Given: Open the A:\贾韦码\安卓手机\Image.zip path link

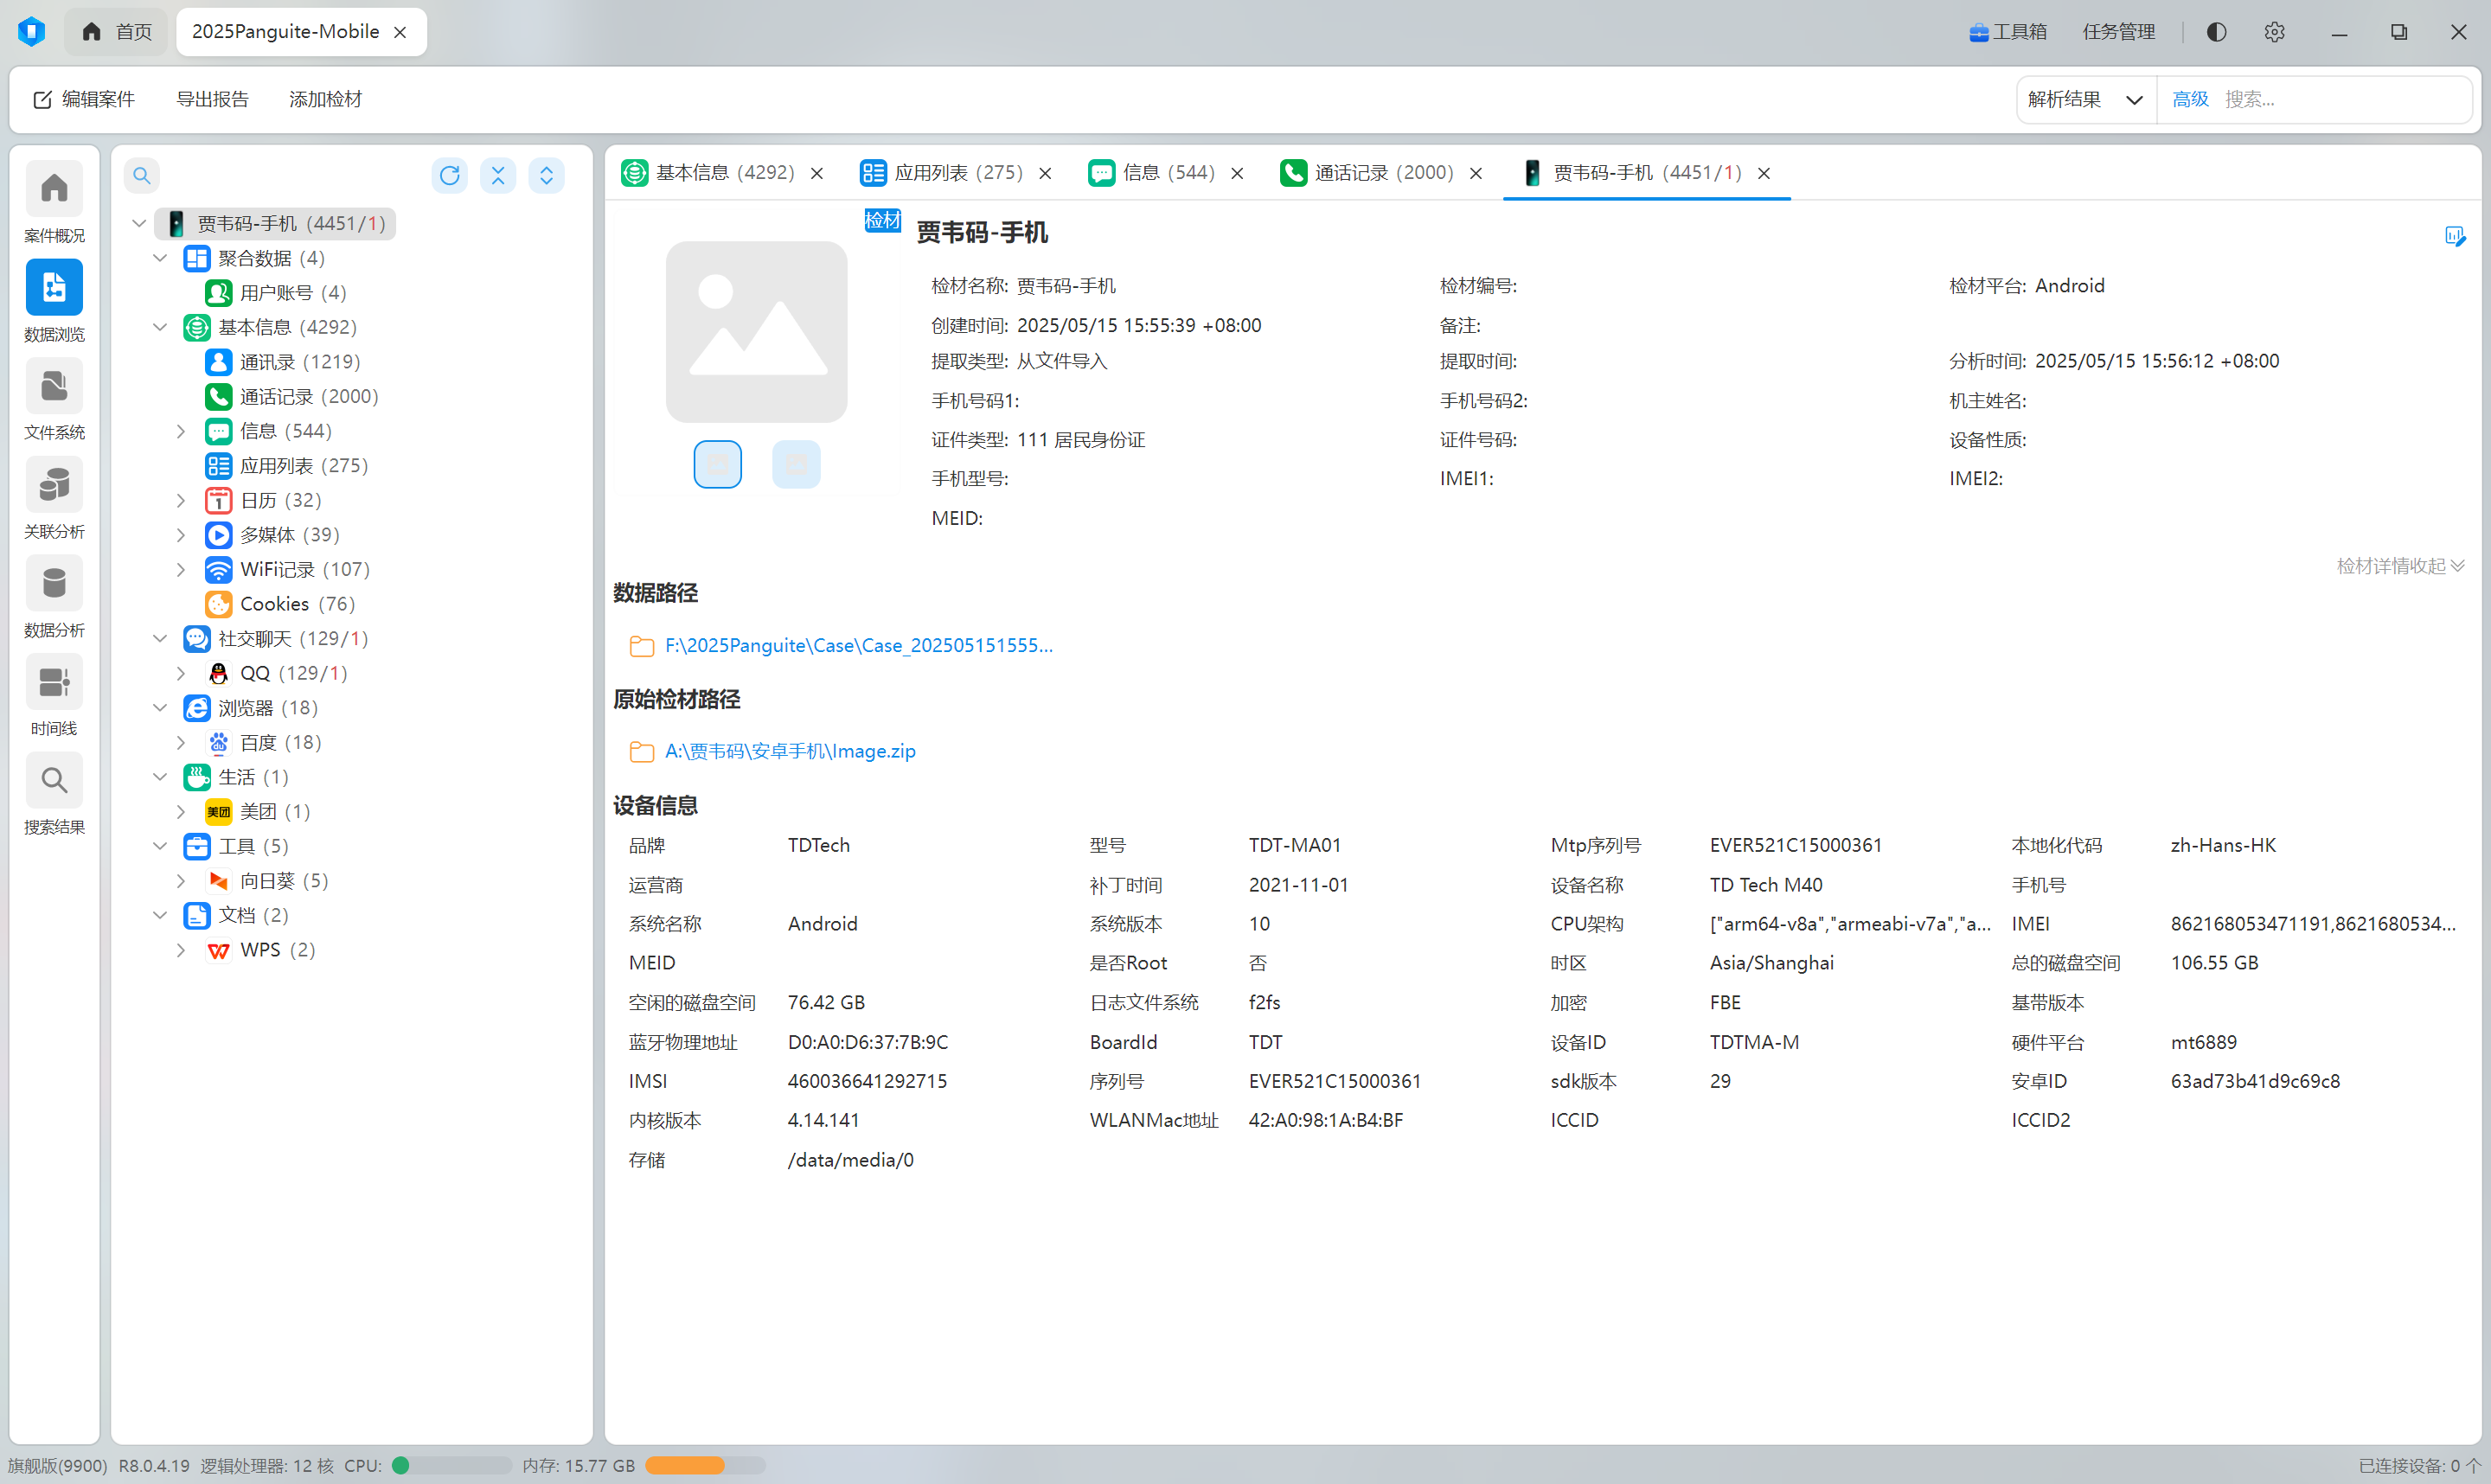Looking at the screenshot, I should pos(789,751).
